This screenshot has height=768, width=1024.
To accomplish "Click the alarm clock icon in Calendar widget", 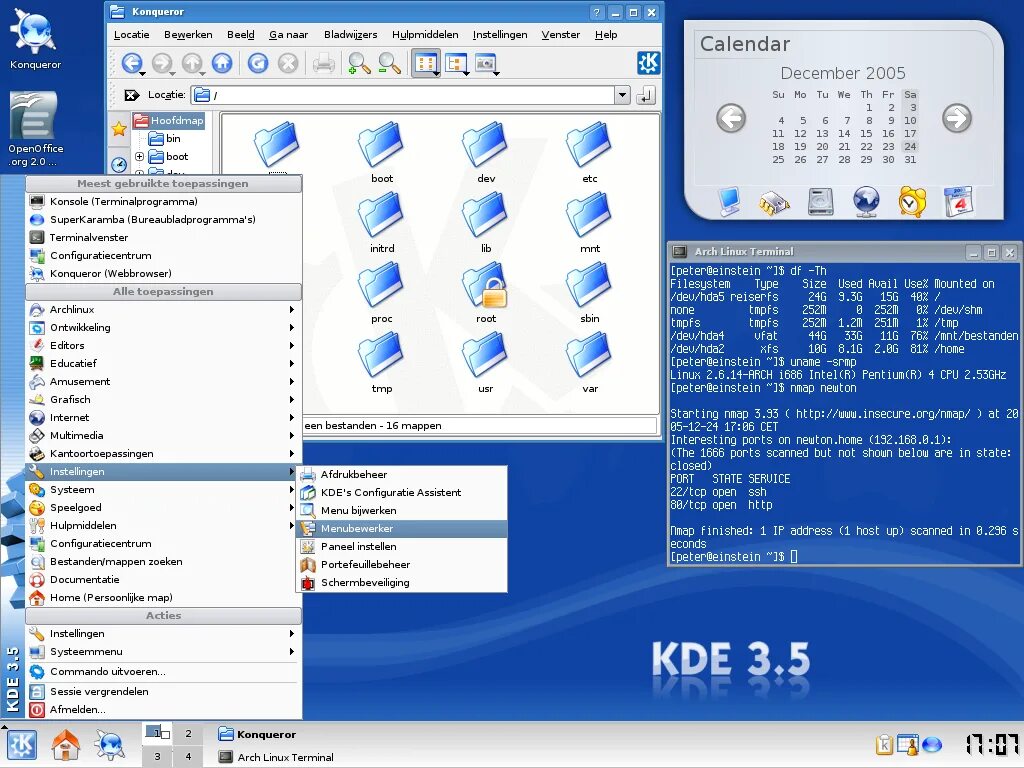I will click(912, 201).
